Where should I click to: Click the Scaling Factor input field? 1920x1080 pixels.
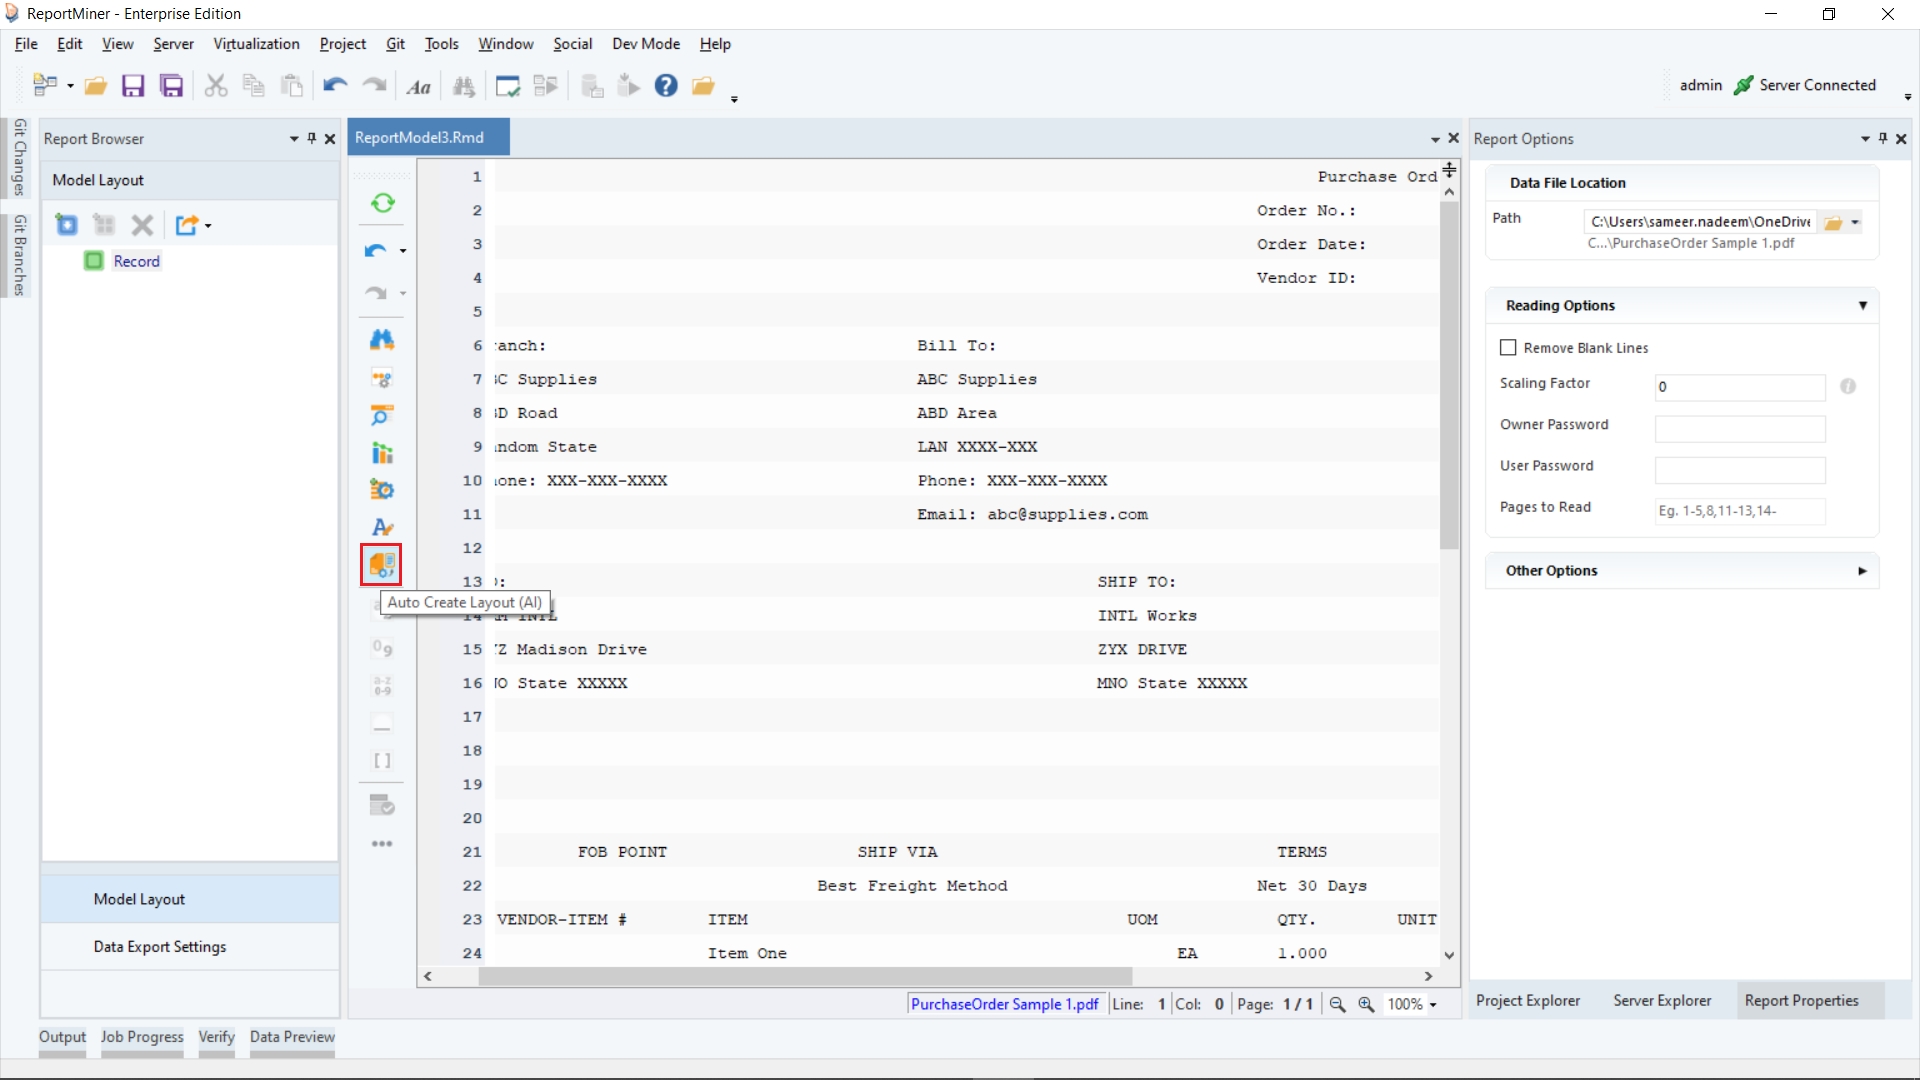(1739, 387)
